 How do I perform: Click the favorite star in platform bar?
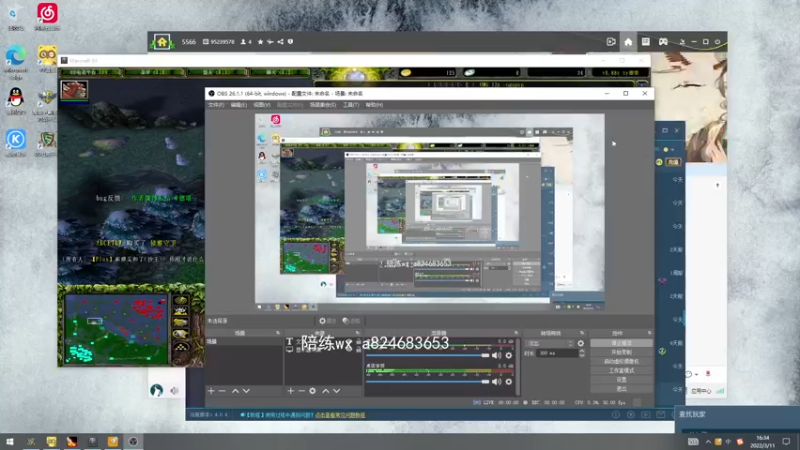260,42
